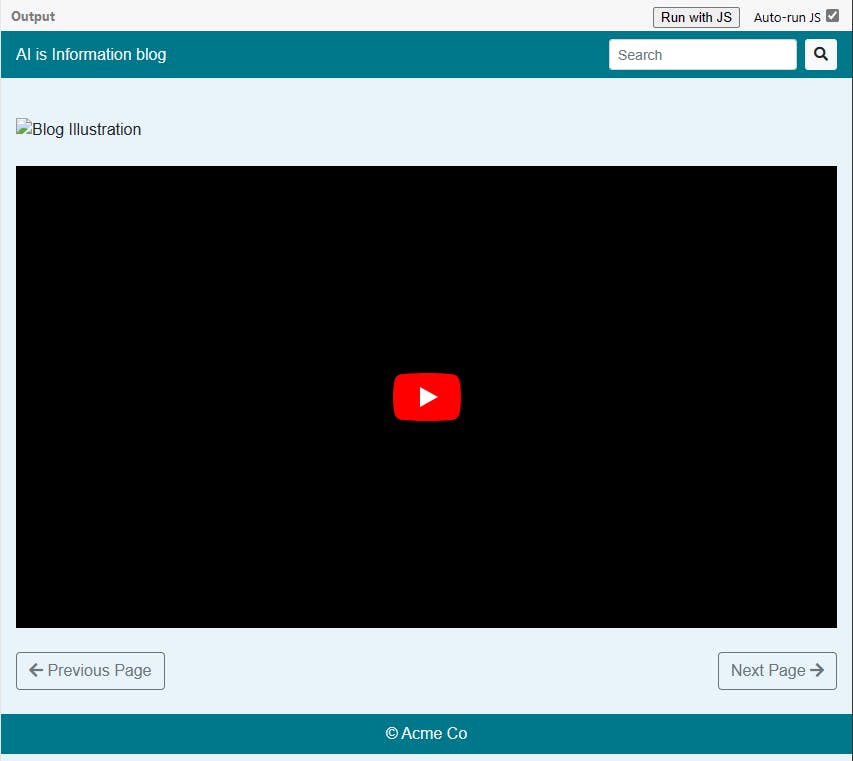Click the © Acme Co footer text
Viewport: 853px width, 761px height.
click(x=426, y=733)
